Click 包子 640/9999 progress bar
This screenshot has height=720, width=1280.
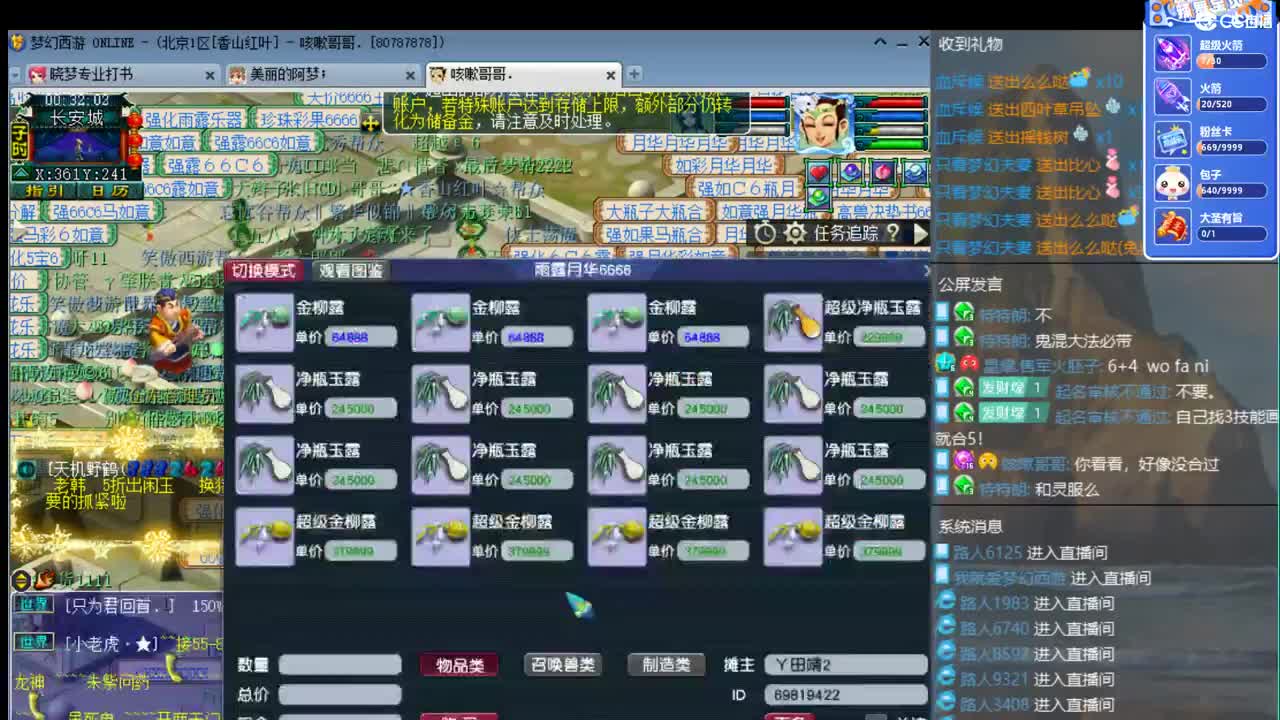pos(1232,190)
